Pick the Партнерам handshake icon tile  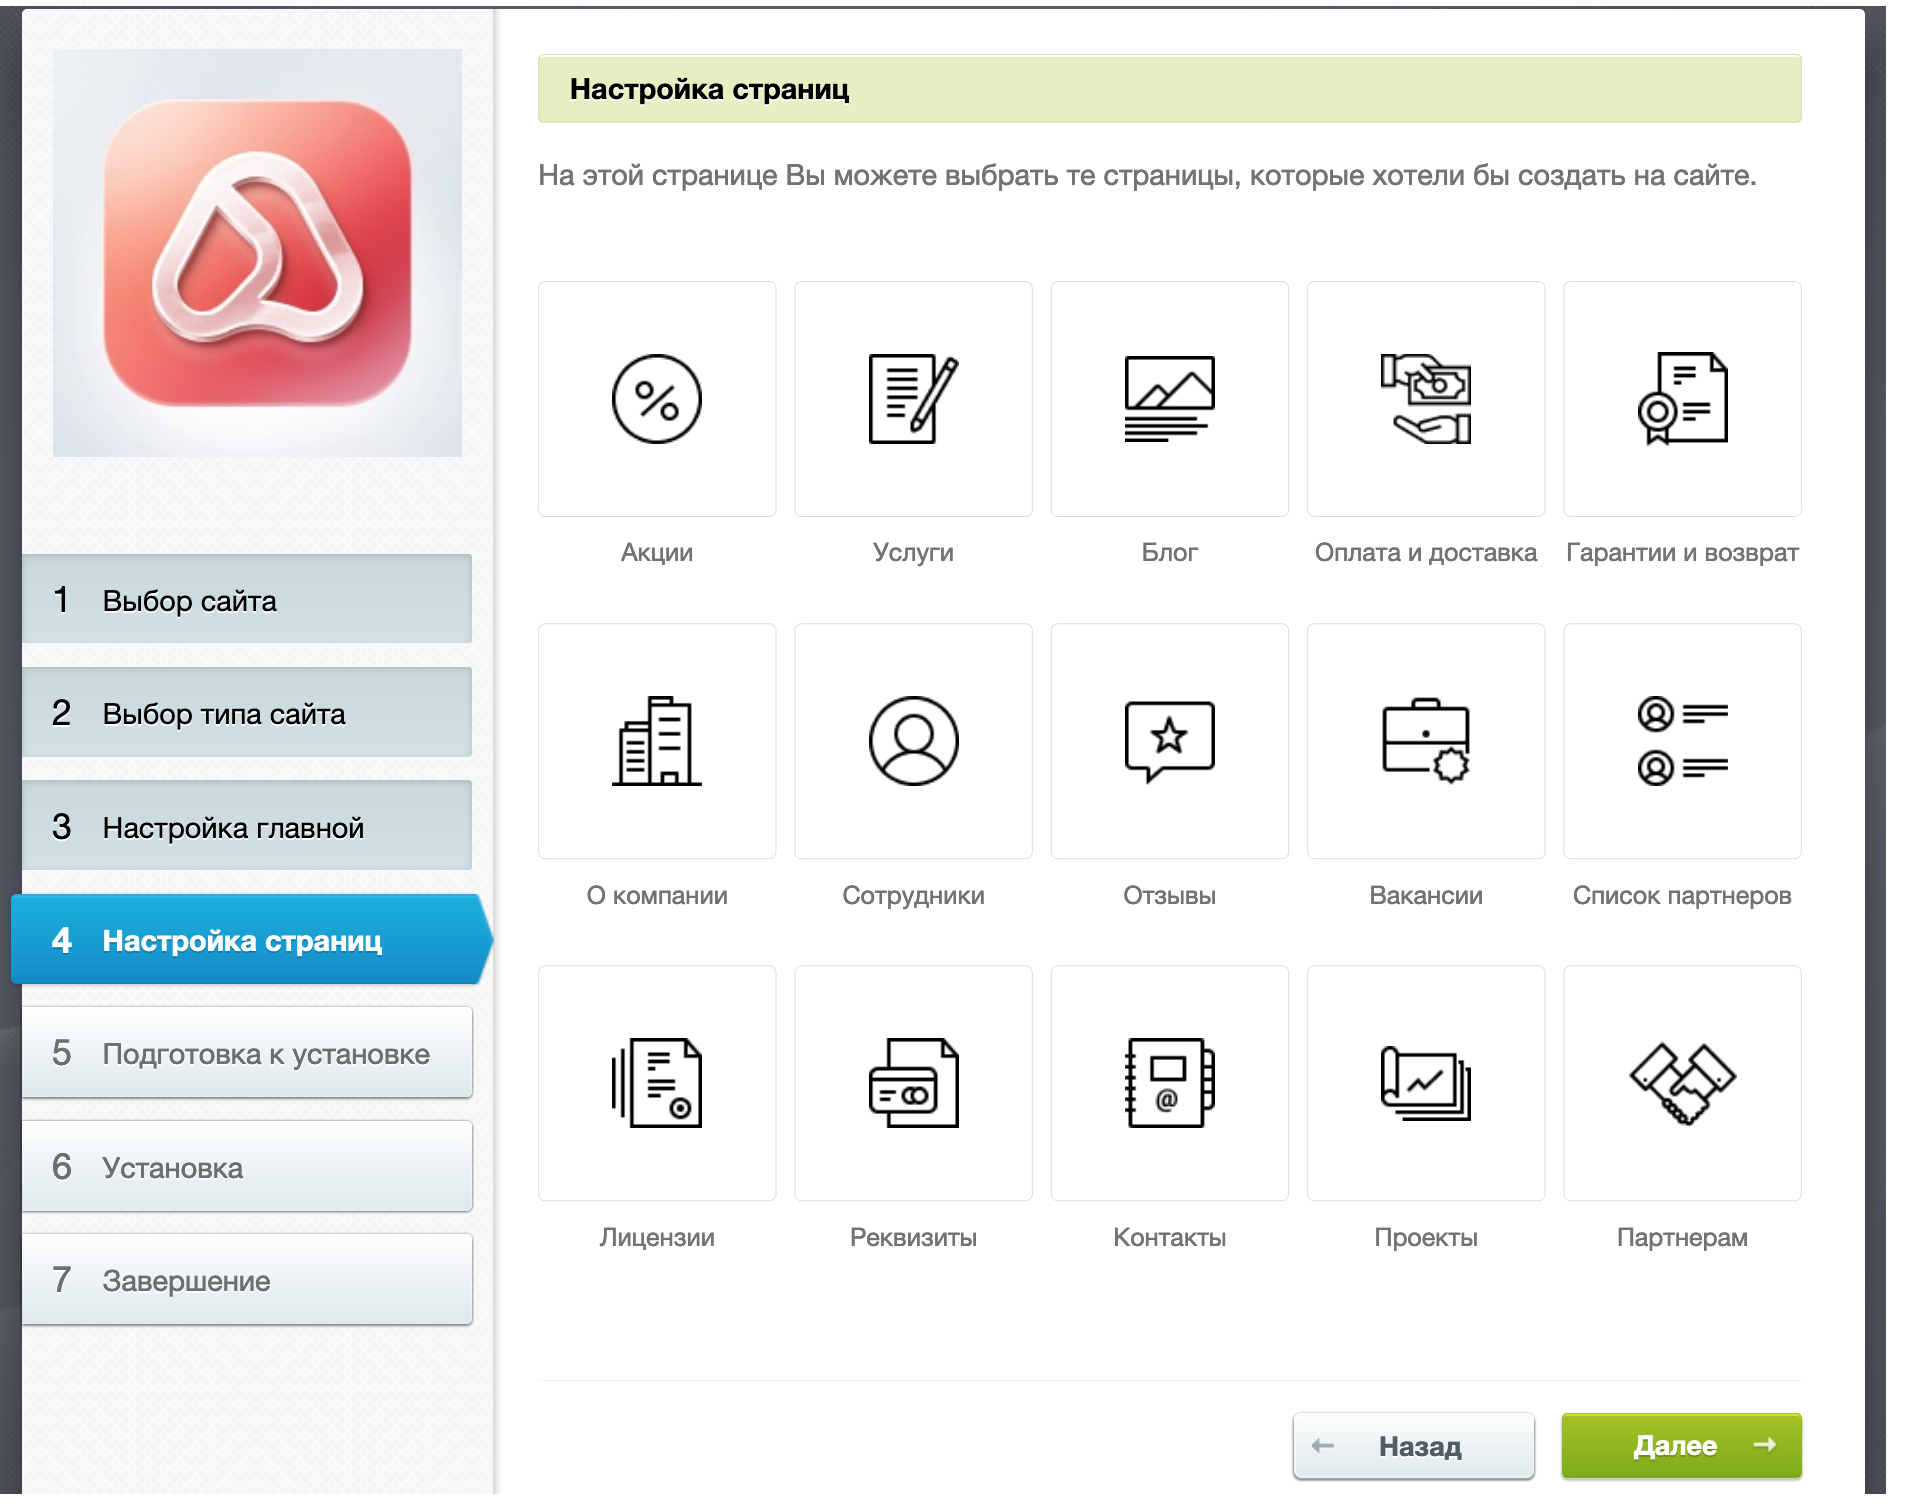pos(1682,1083)
